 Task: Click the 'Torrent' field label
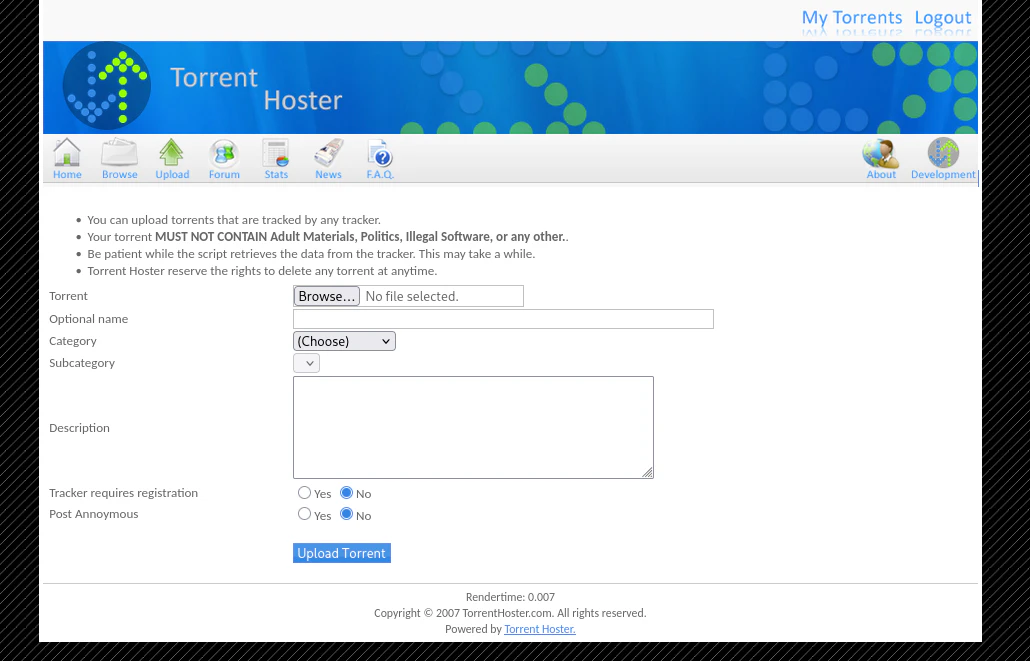point(68,296)
